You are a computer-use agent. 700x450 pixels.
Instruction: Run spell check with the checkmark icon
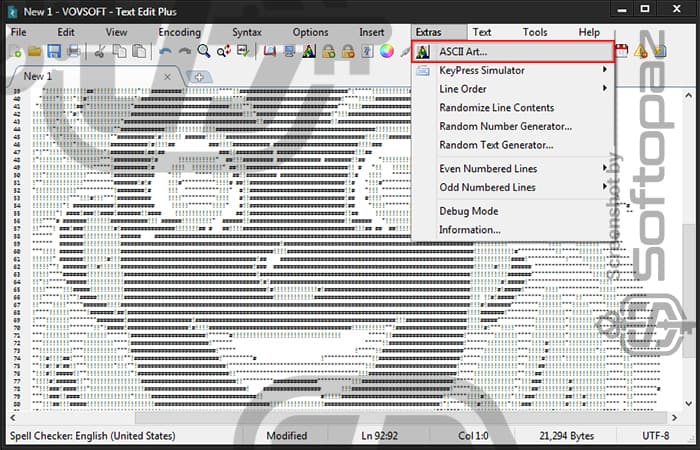coord(243,51)
